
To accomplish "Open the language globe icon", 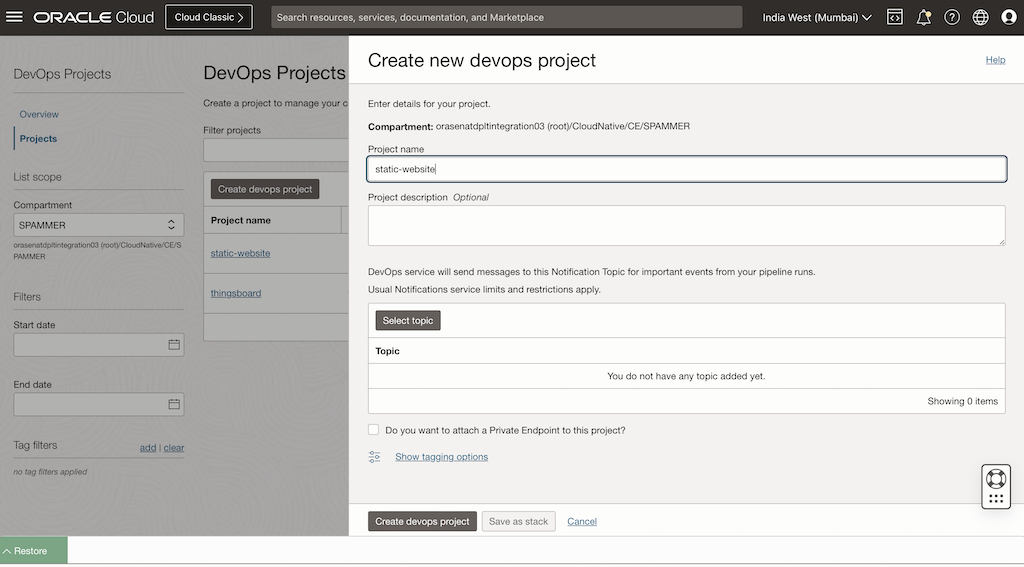I will tap(980, 17).
